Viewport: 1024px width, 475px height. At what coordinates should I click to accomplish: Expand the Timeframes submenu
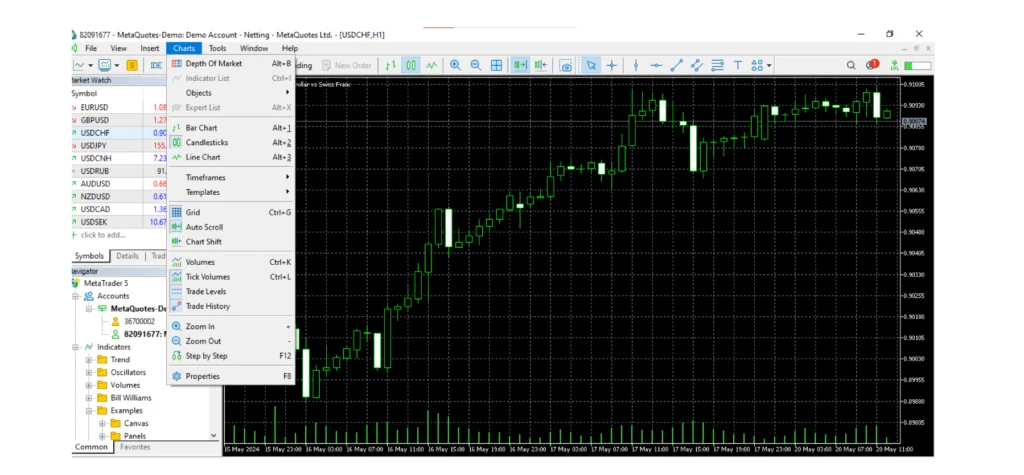[x=205, y=177]
